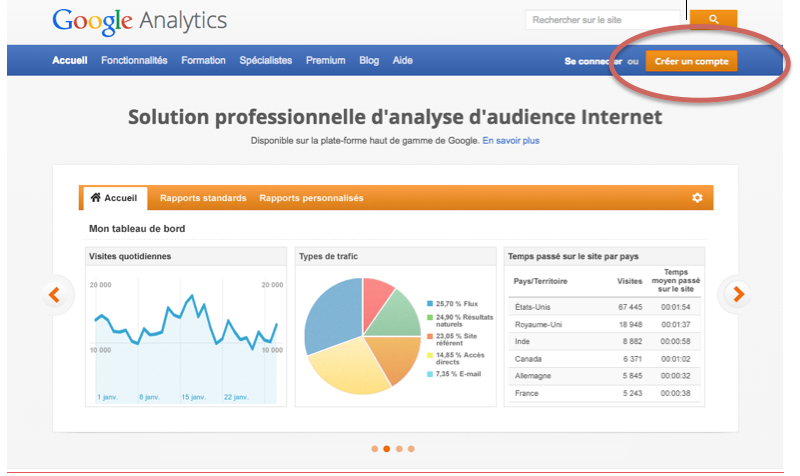Click the 24,90 % Résultats naturels legend text
Screen dimensions: 800x476
[464, 320]
